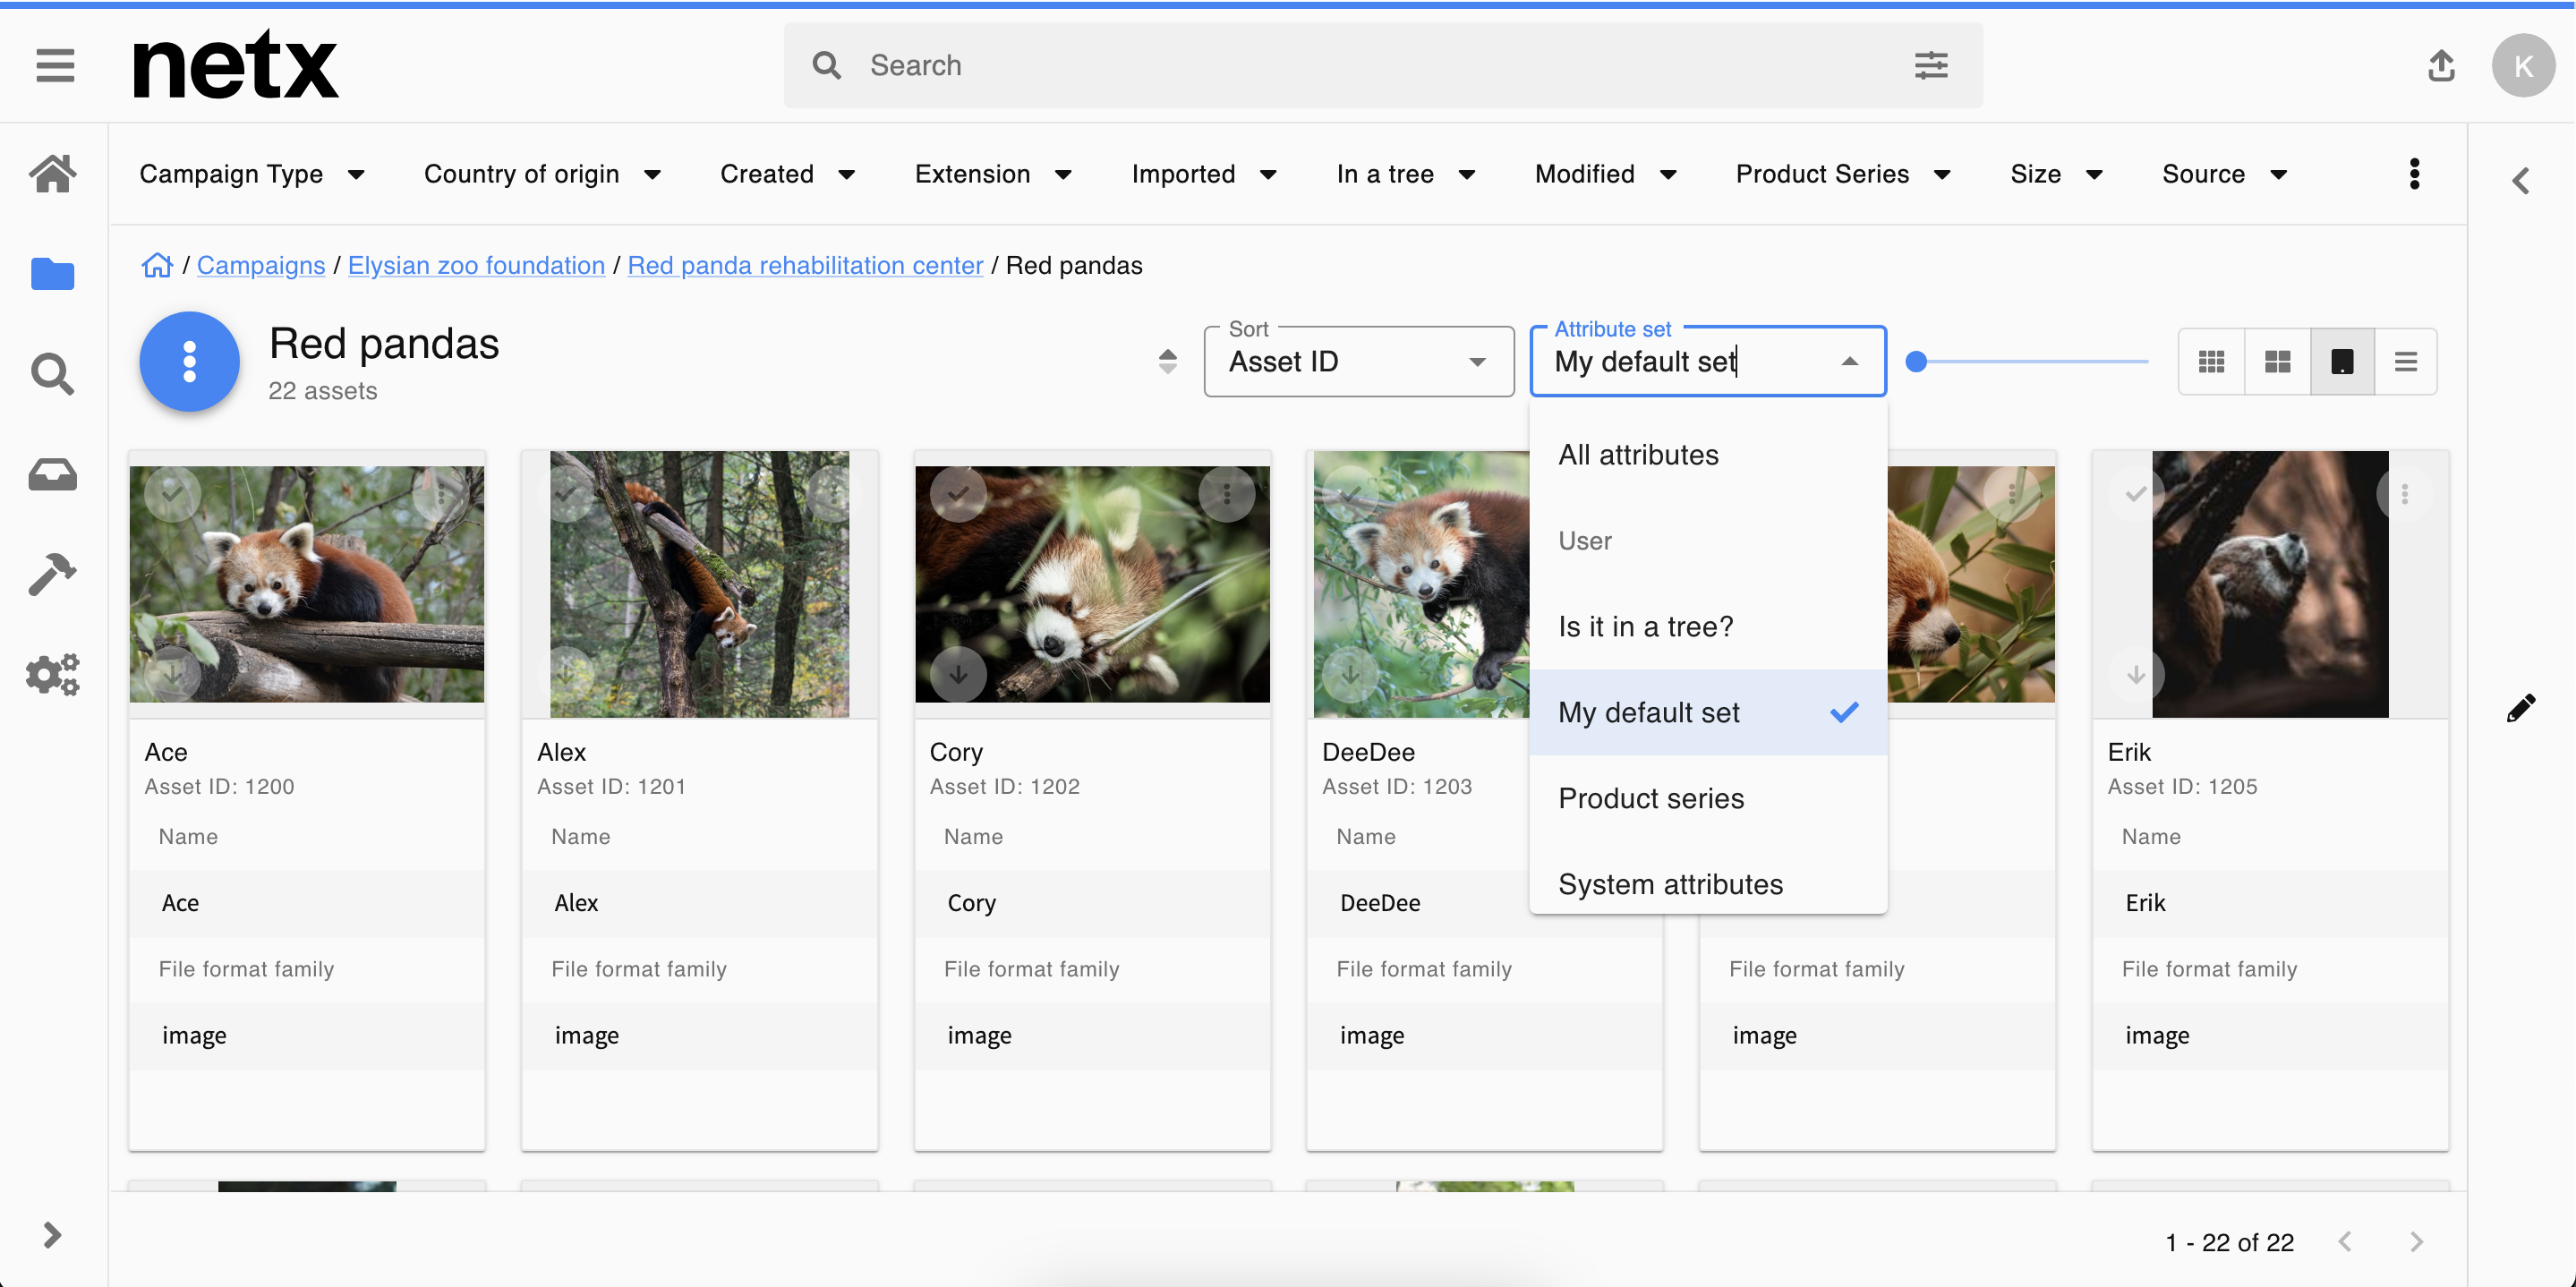Open the hamburger main menu

point(55,66)
